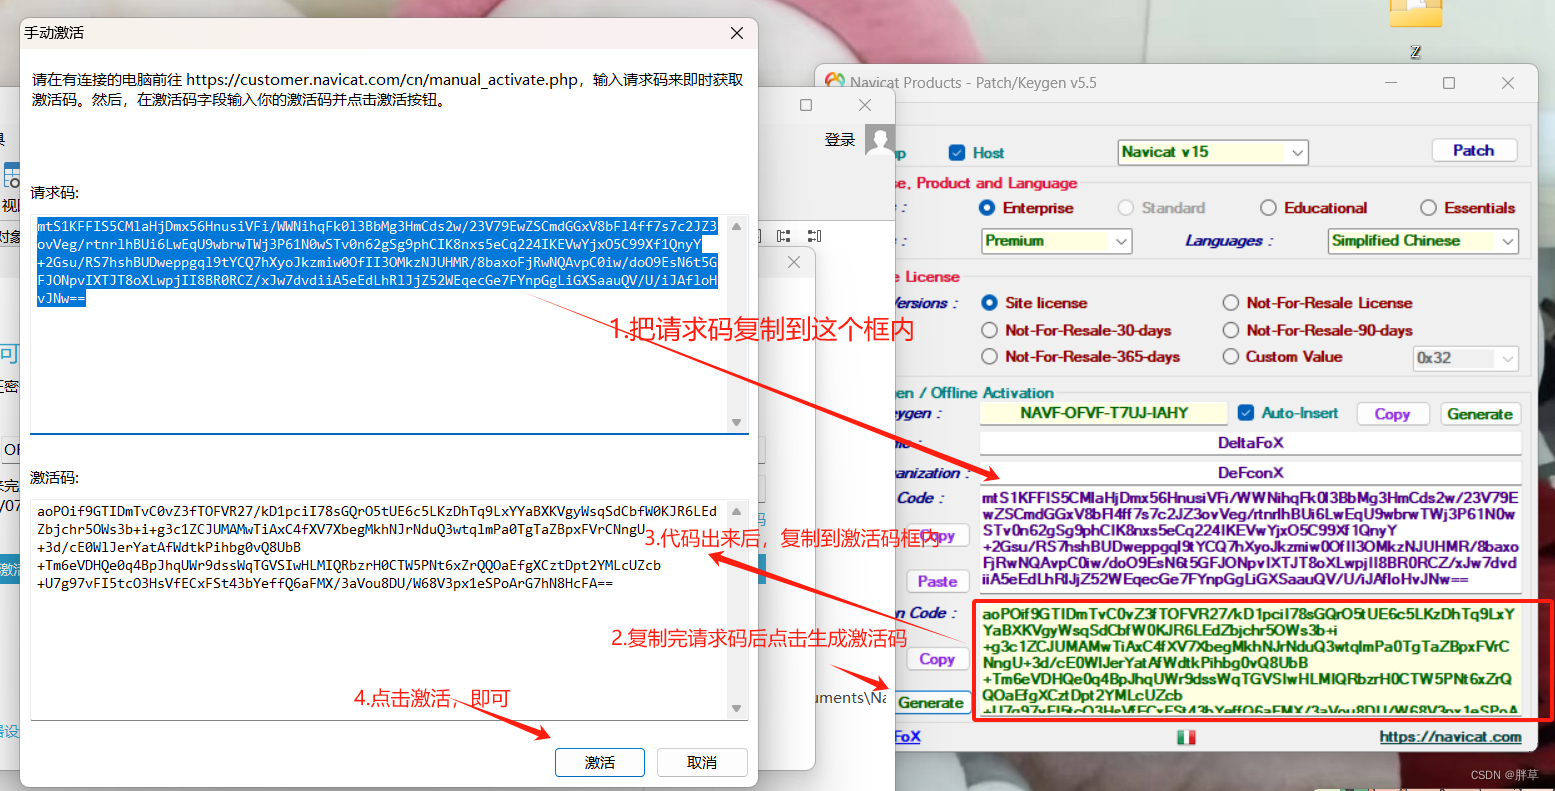Select the Custom Value radio option
Image resolution: width=1555 pixels, height=791 pixels.
pyautogui.click(x=1230, y=357)
